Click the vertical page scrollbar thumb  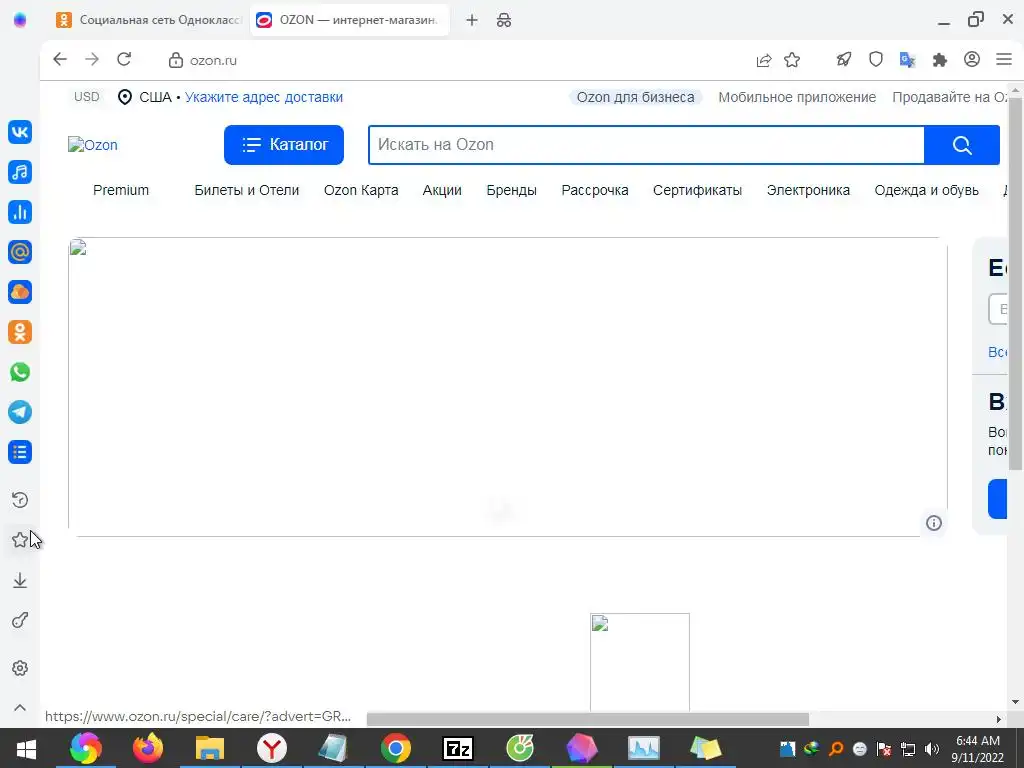click(x=1015, y=283)
